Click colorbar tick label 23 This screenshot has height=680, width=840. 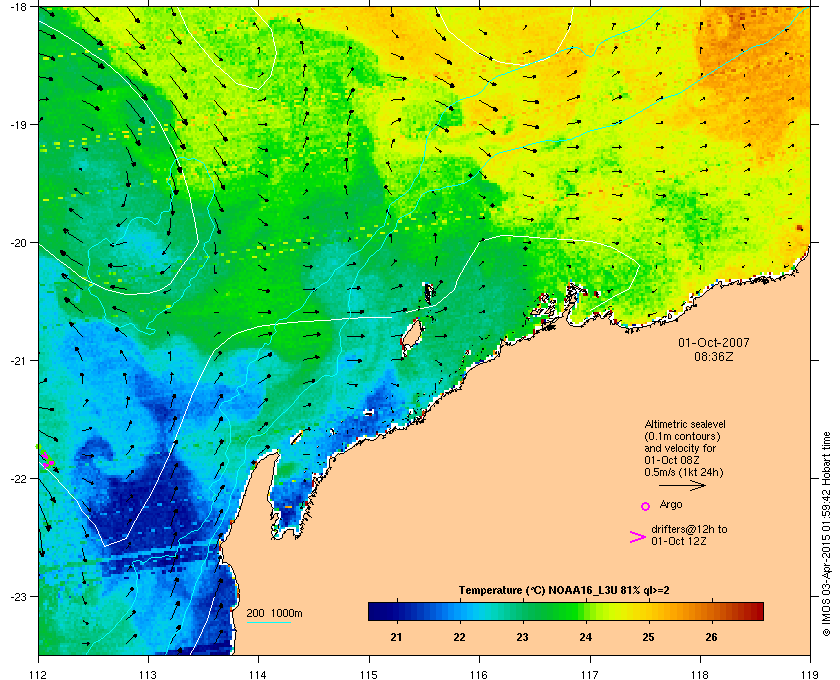pyautogui.click(x=522, y=637)
